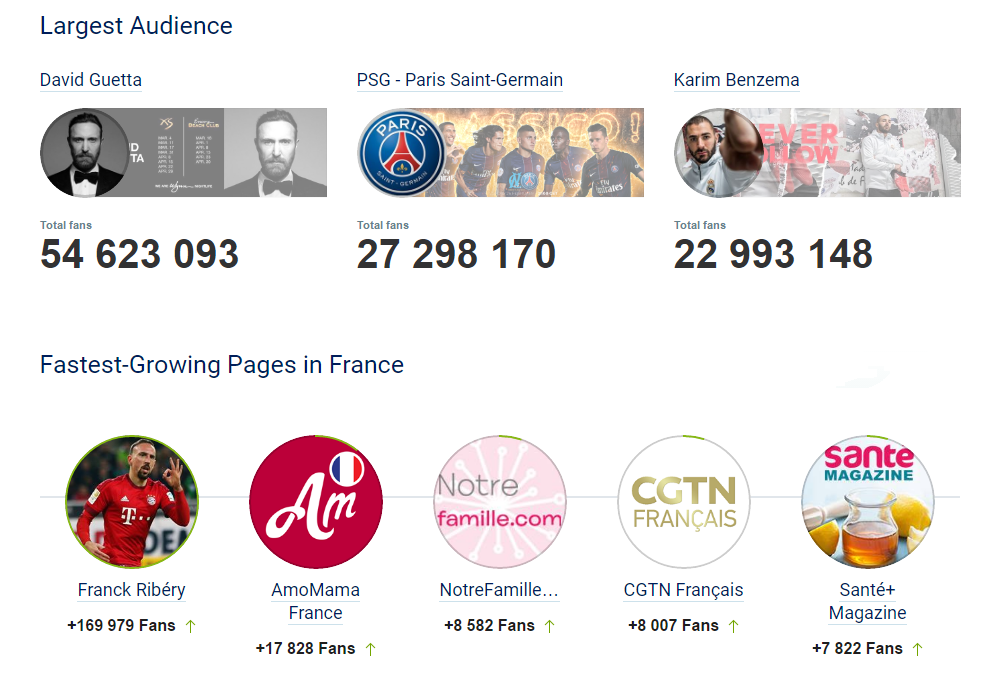Viewport: 997px width, 684px height.
Task: Follow the Karim Benzema link
Action: pos(737,80)
